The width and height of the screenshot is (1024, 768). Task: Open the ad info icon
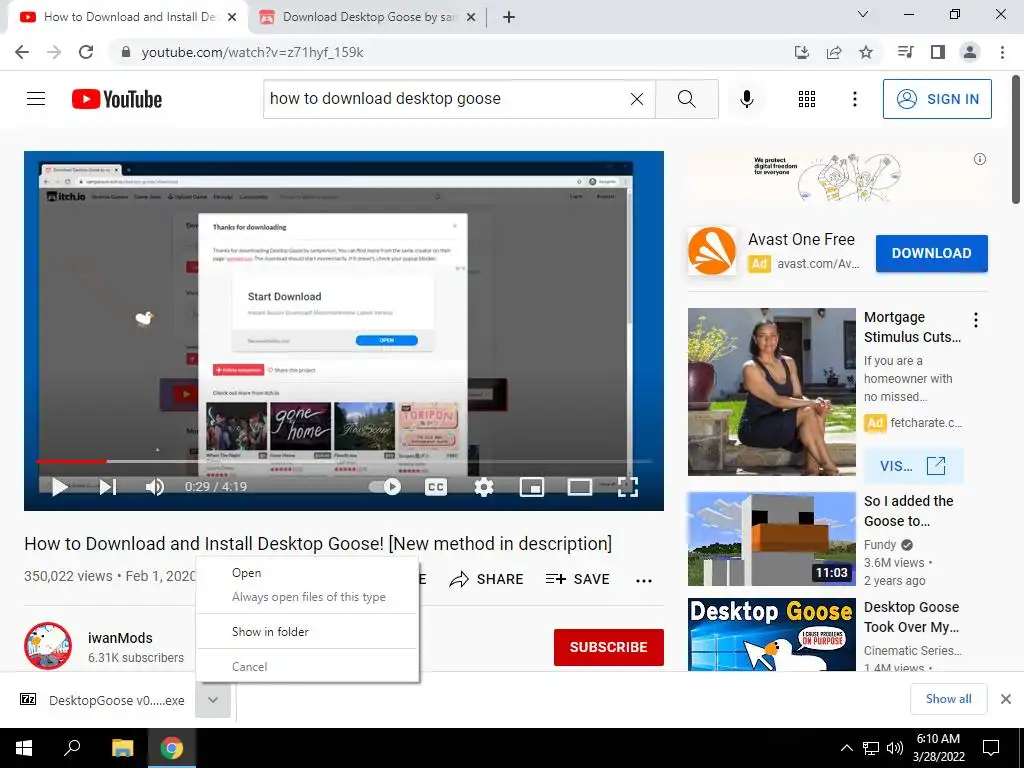click(980, 159)
